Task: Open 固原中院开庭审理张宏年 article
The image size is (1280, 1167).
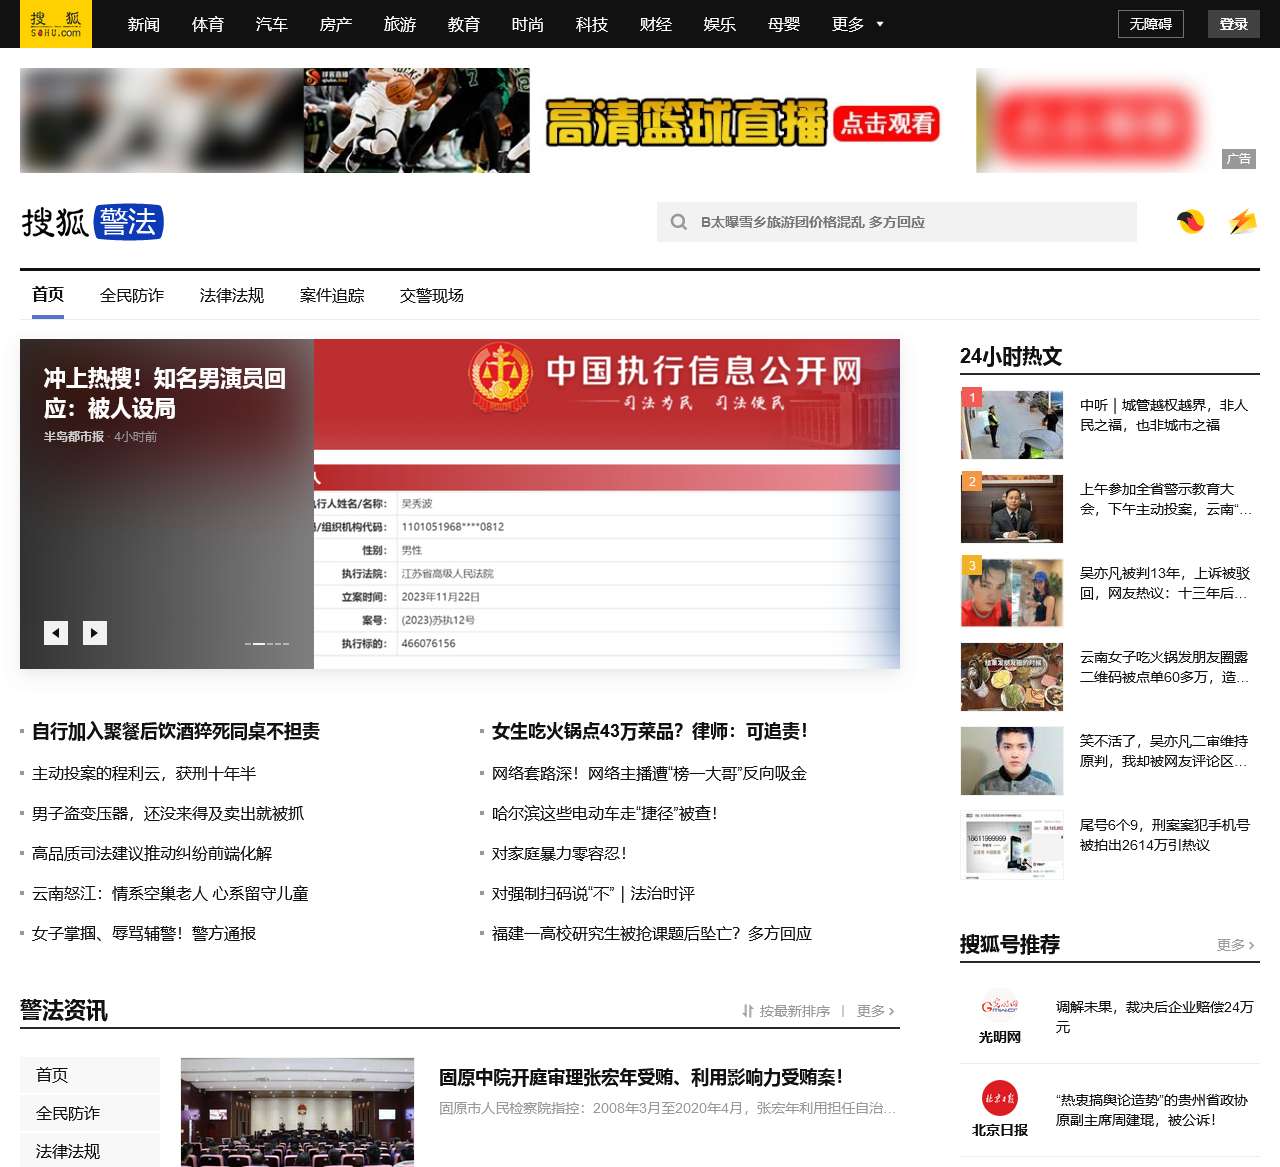Action: tap(641, 1077)
